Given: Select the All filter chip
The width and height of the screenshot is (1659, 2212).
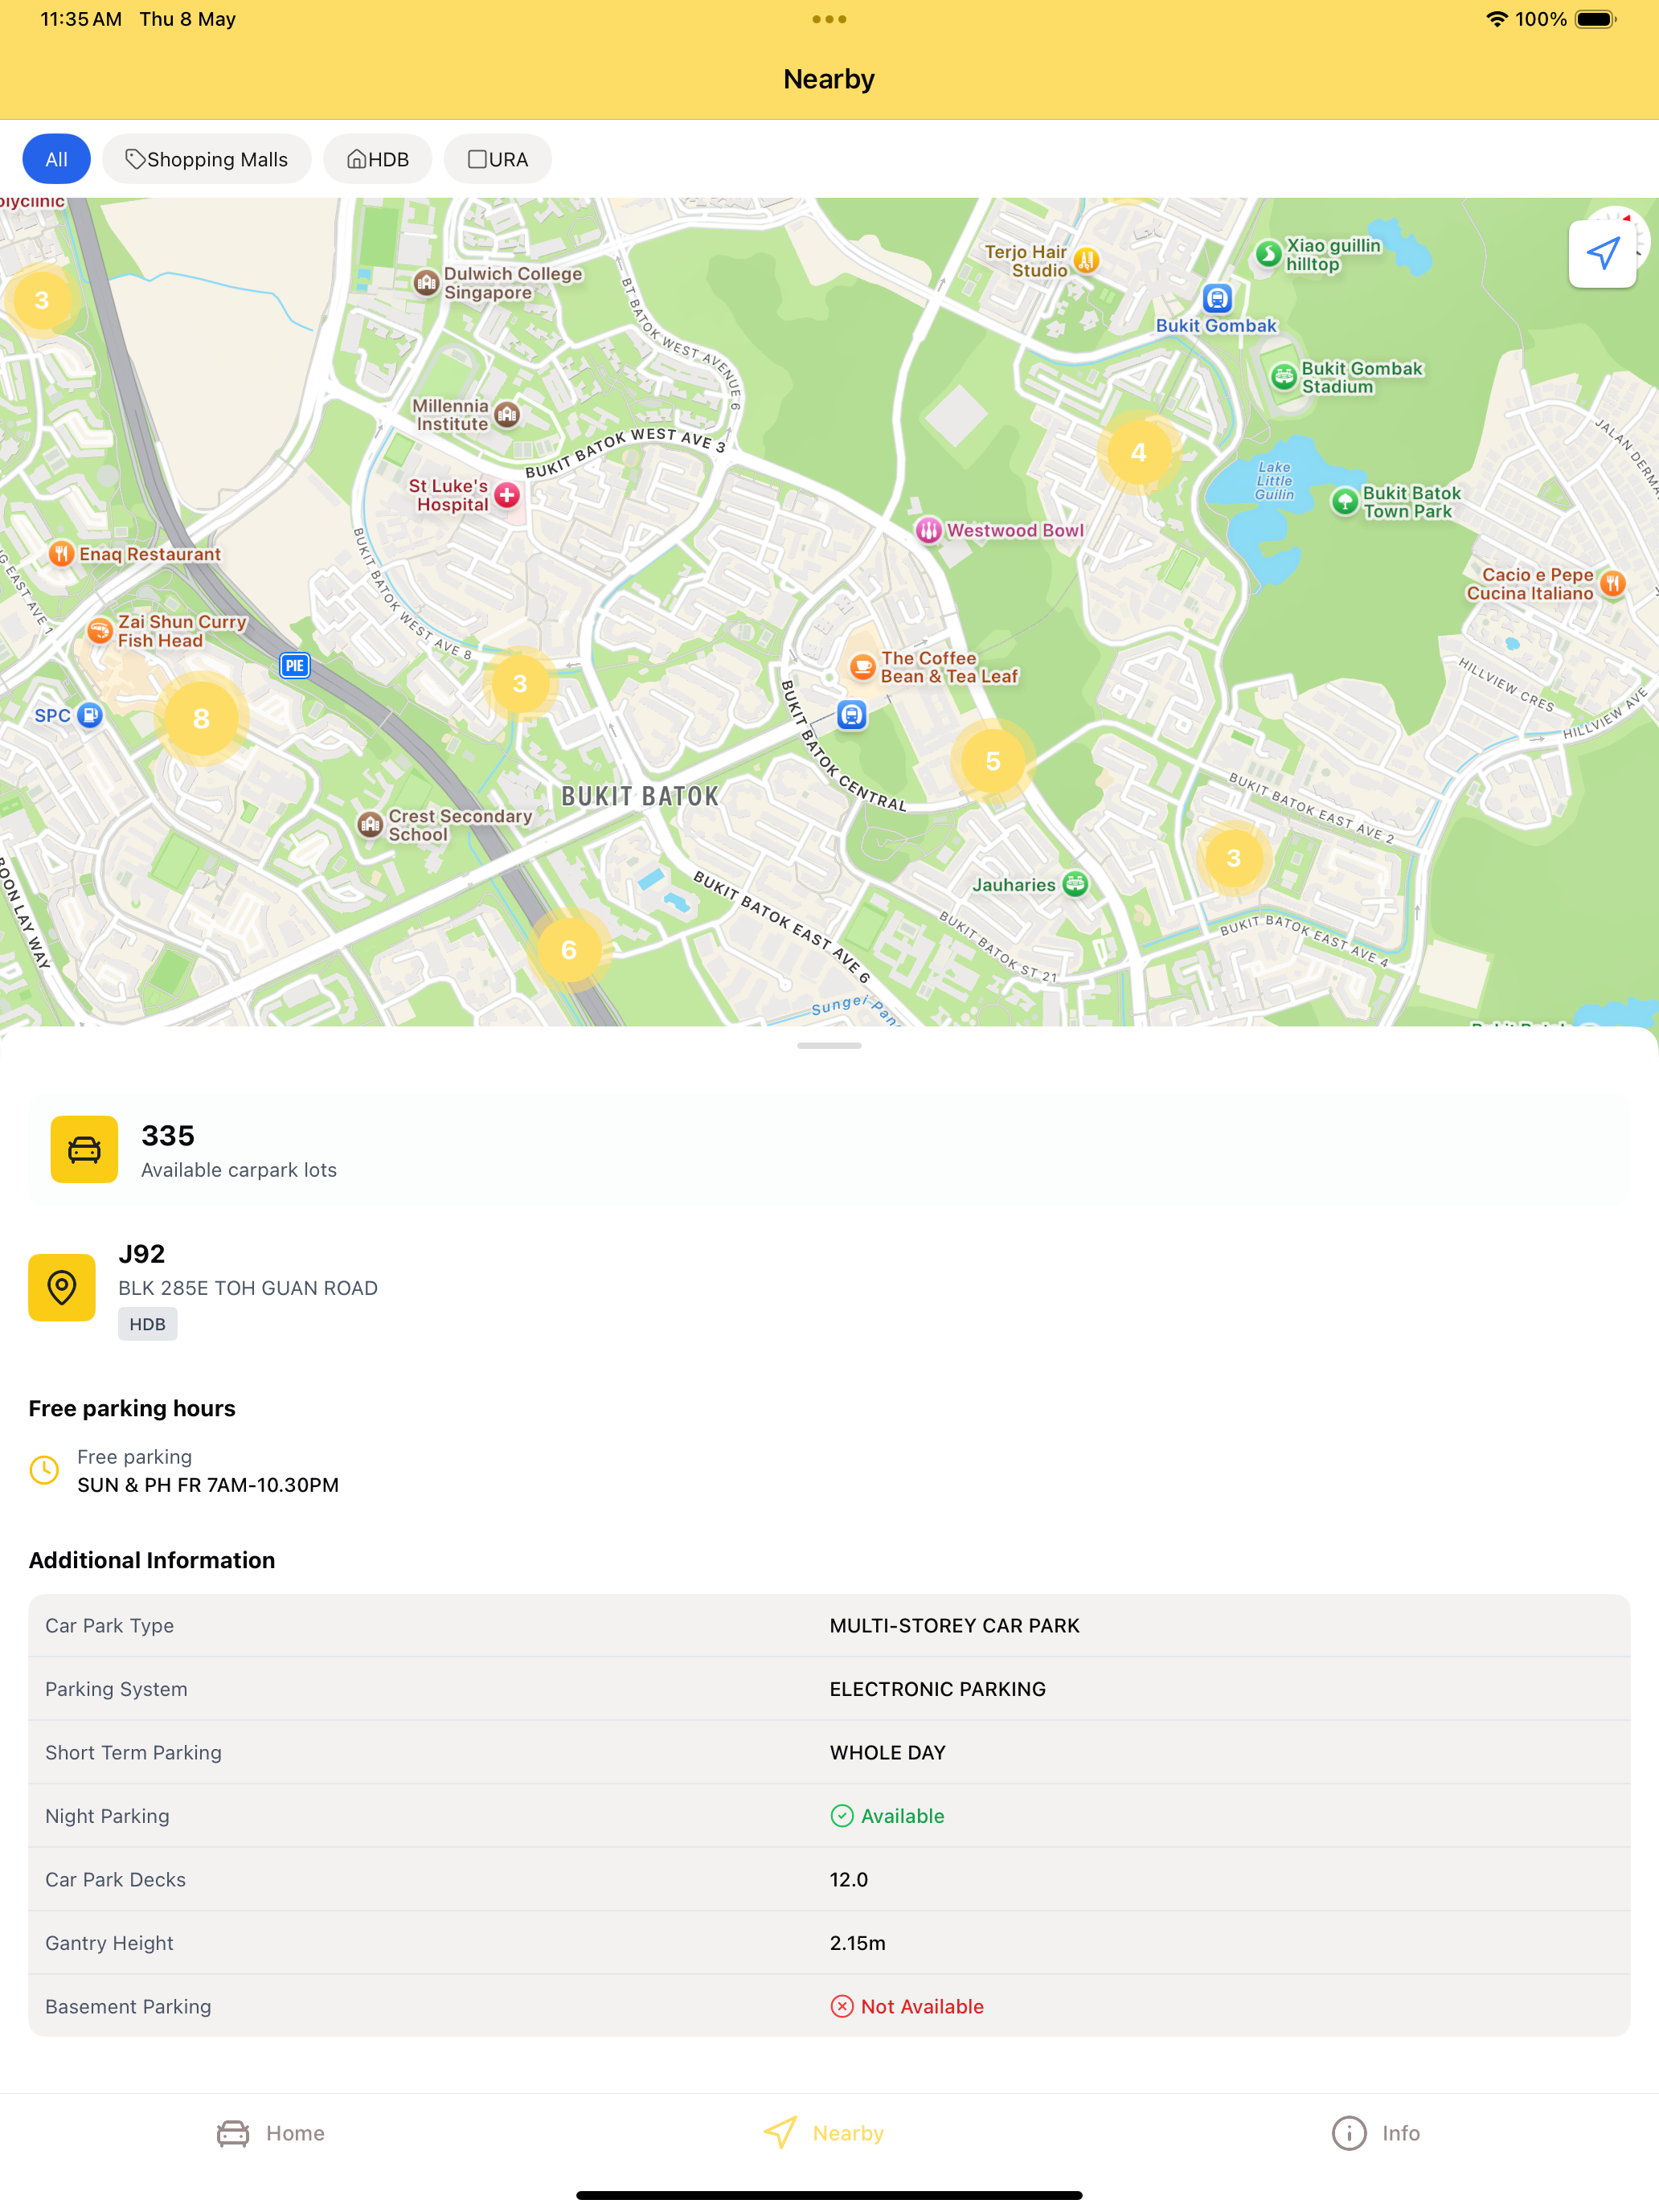Looking at the screenshot, I should (x=57, y=159).
